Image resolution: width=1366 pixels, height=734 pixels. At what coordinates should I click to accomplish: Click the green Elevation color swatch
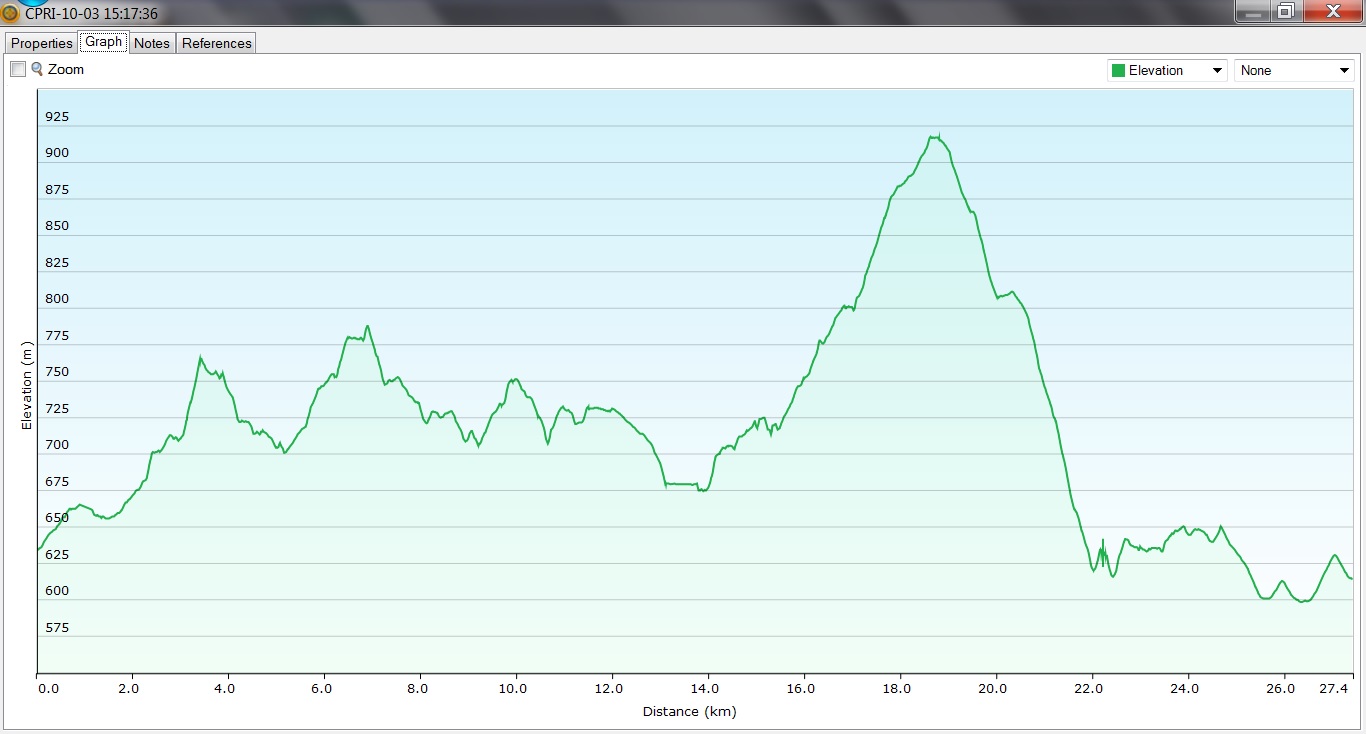click(1118, 70)
